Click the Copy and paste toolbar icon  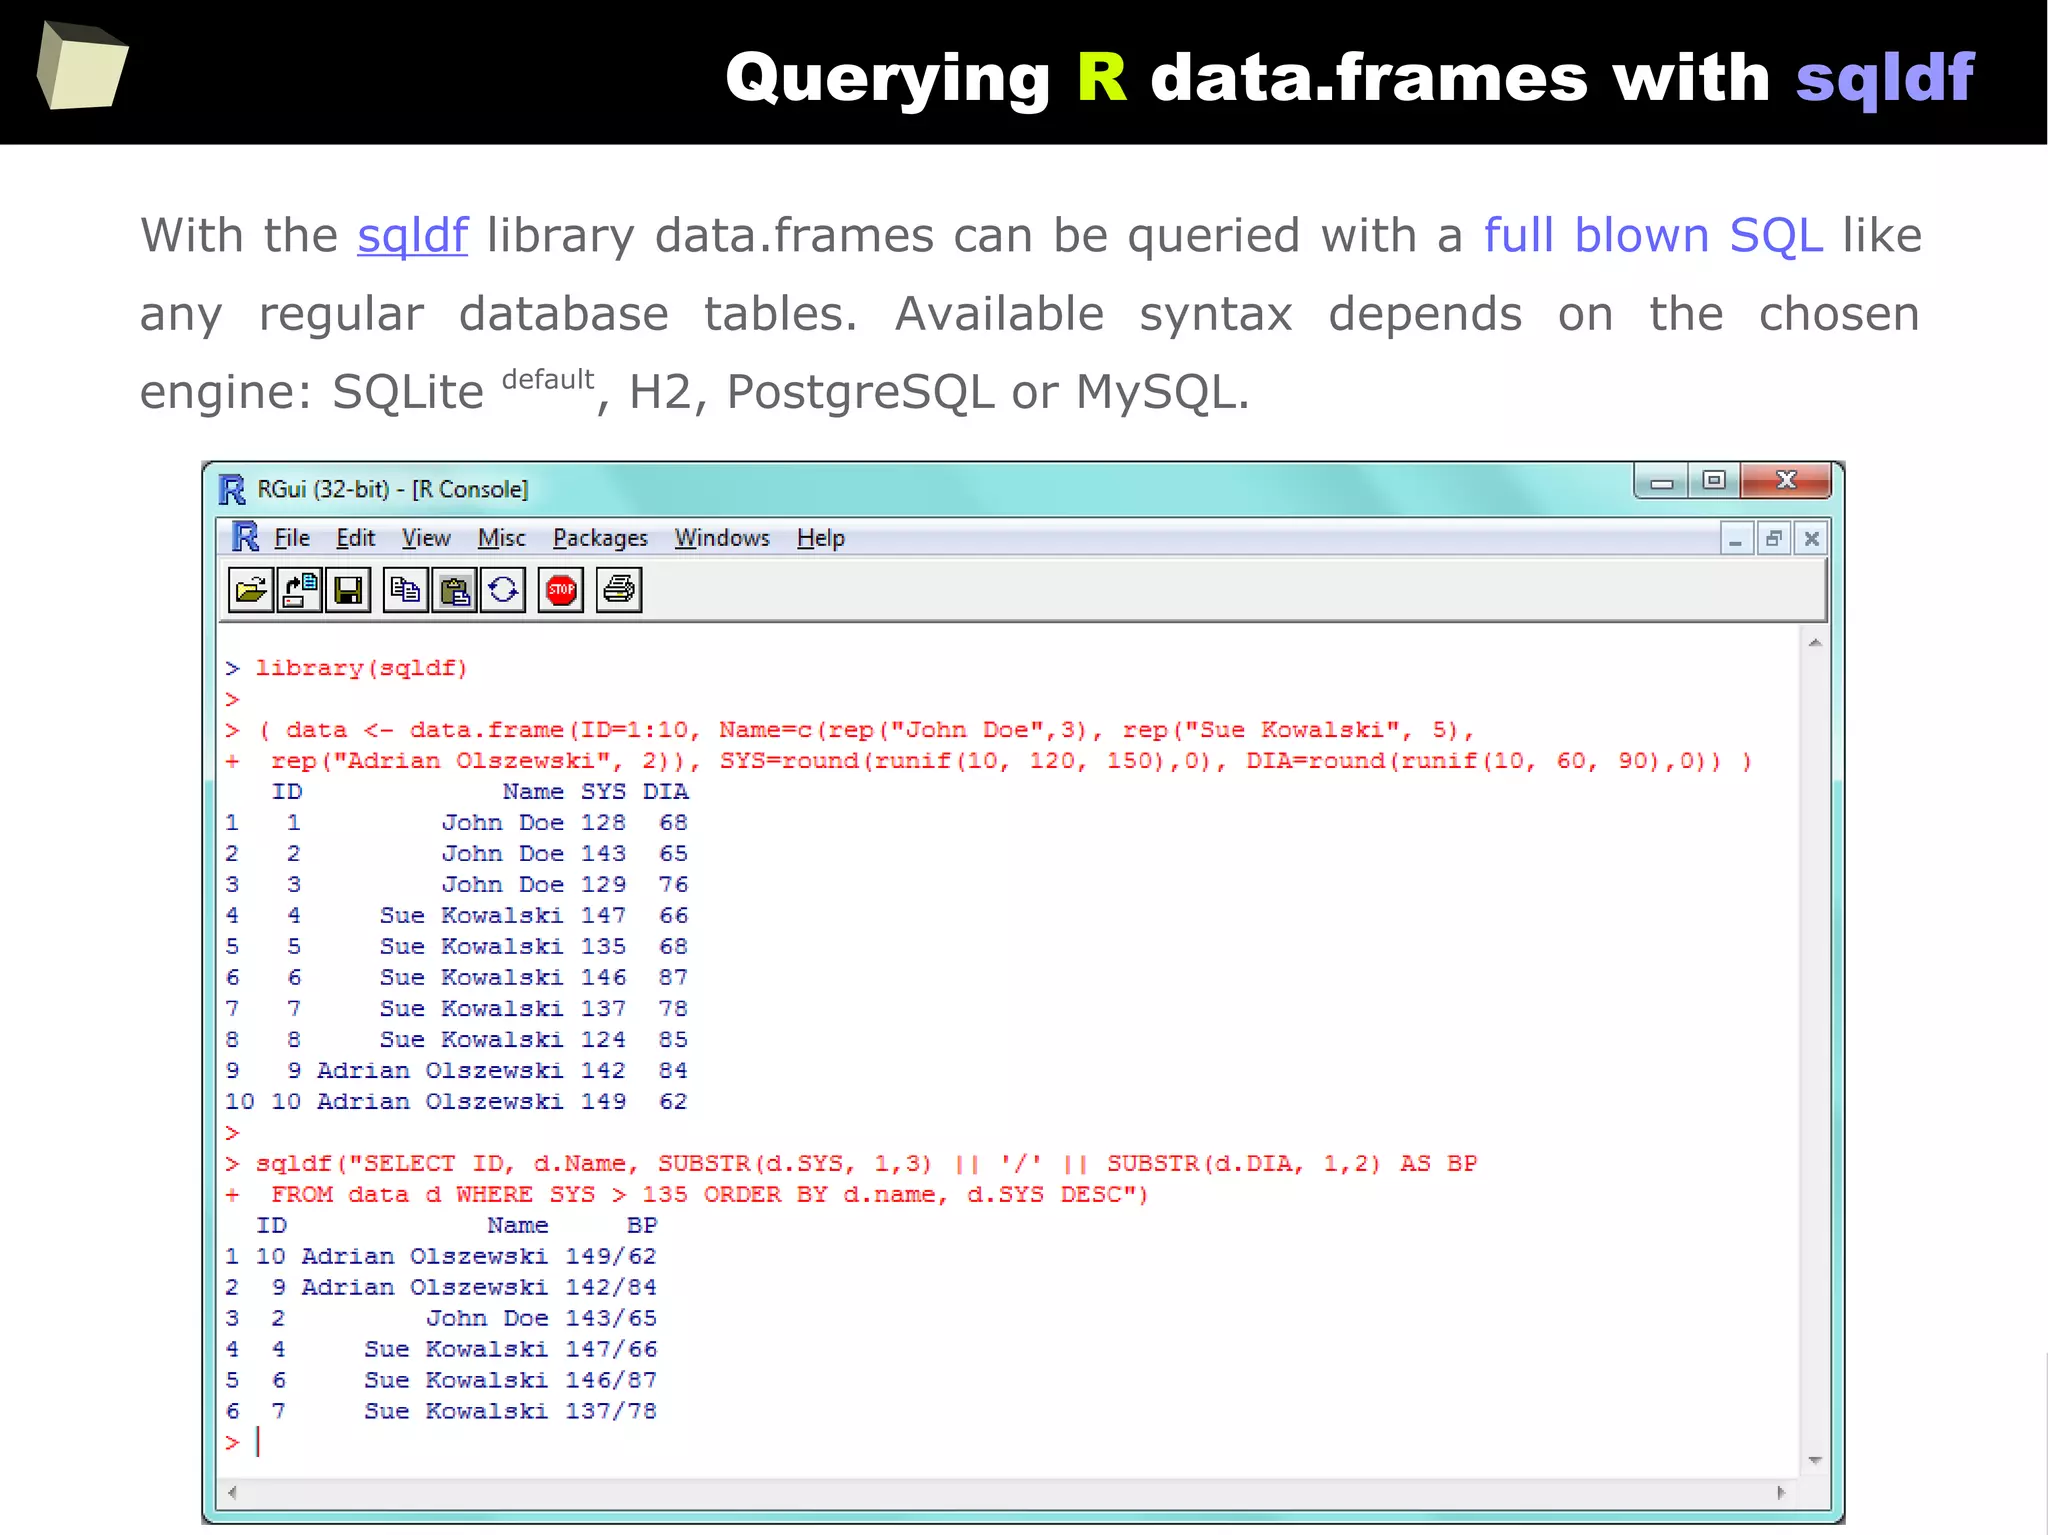pos(503,590)
